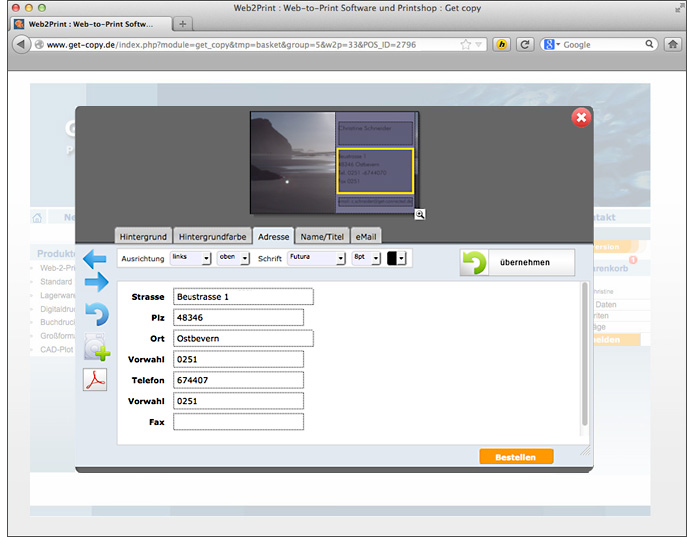Switch to the Hintergrundfarbe tab
Viewport: 690px width, 537px height.
213,236
